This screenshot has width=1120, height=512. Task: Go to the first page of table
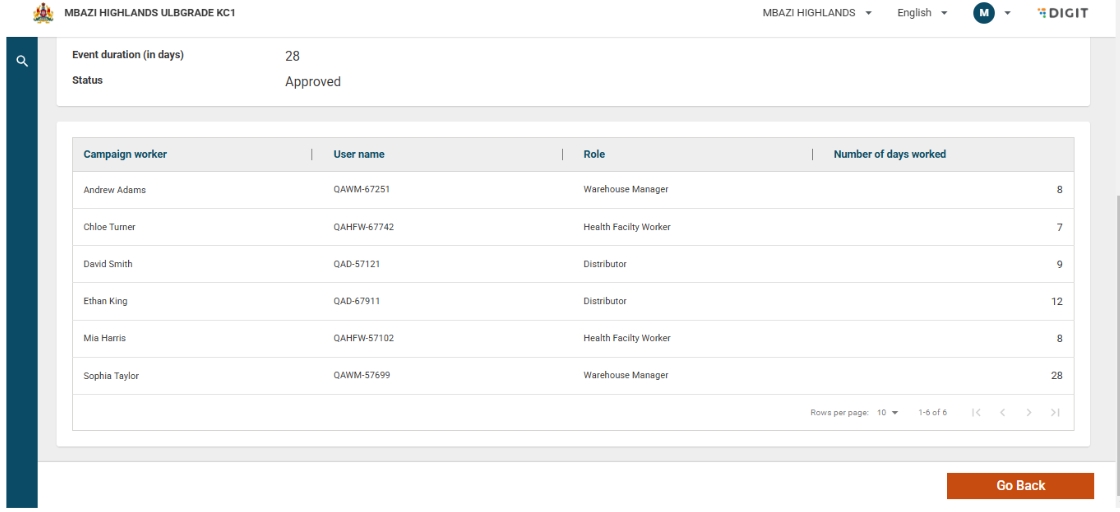[x=977, y=413]
